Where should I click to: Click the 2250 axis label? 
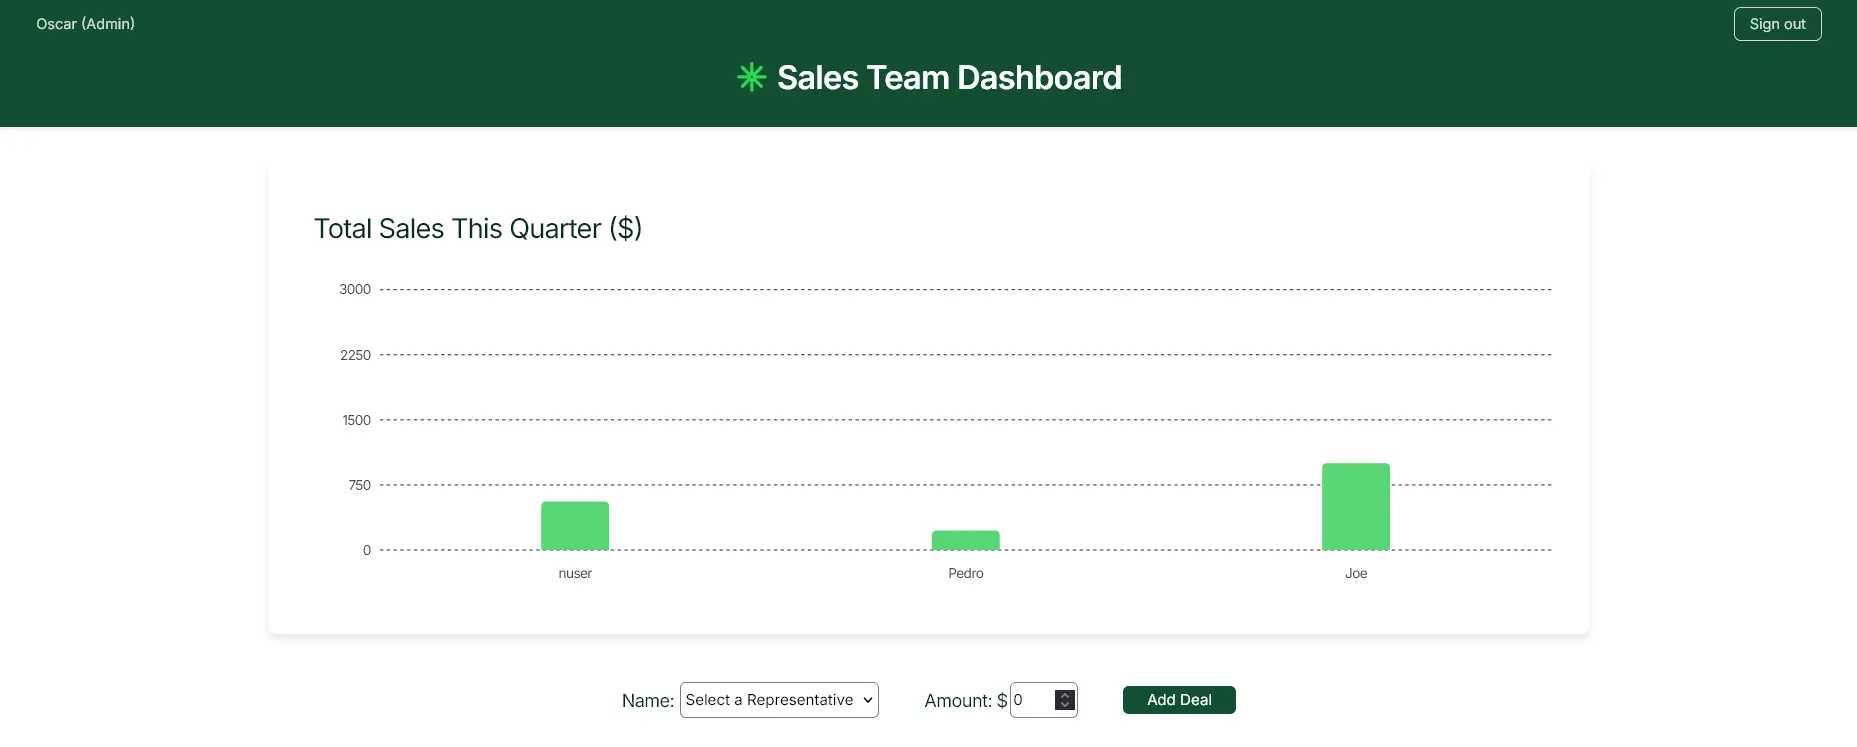(355, 355)
